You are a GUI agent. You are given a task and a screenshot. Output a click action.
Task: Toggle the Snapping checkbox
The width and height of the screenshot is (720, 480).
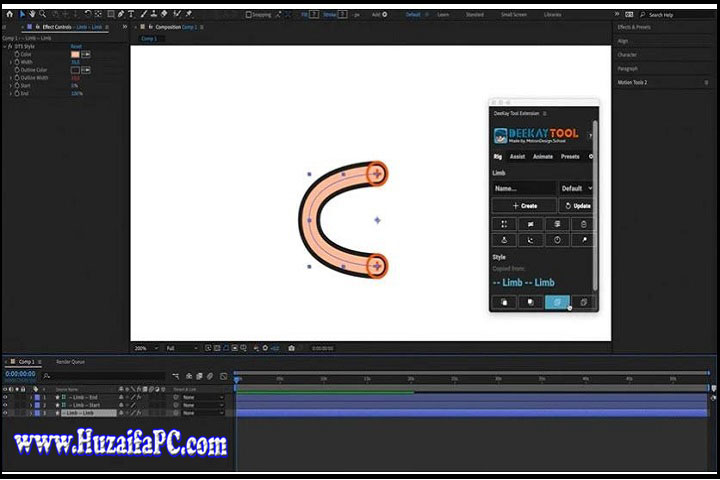pos(248,15)
